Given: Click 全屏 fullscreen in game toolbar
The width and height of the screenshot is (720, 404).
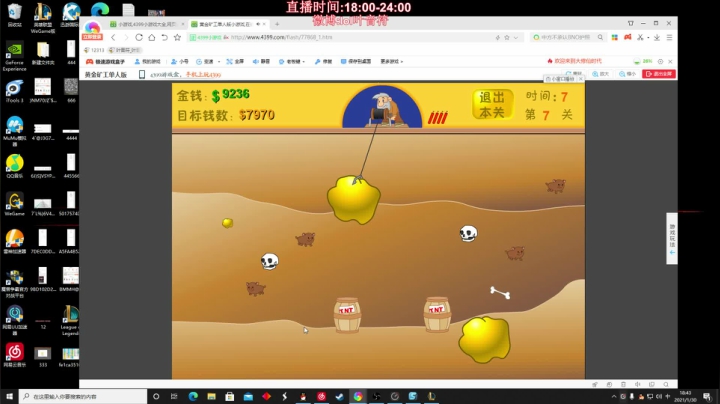Looking at the screenshot, I should [235, 62].
